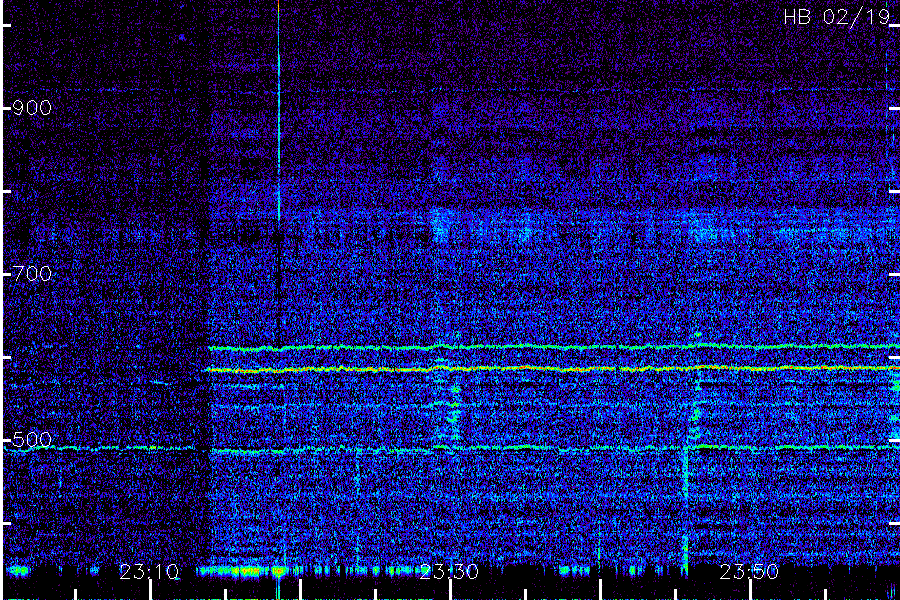Viewport: 900px width, 600px height.
Task: Click the 900 frequency axis label
Action: [x=32, y=108]
